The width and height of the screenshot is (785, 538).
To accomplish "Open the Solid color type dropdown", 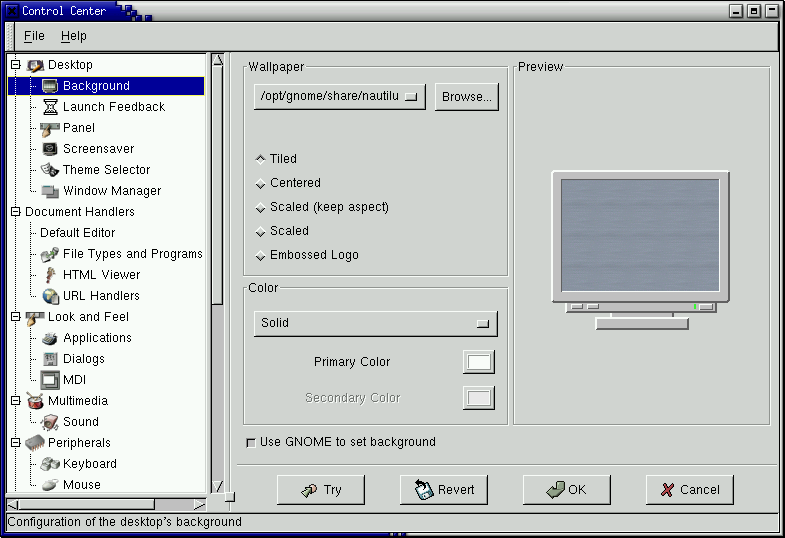I will pyautogui.click(x=375, y=324).
